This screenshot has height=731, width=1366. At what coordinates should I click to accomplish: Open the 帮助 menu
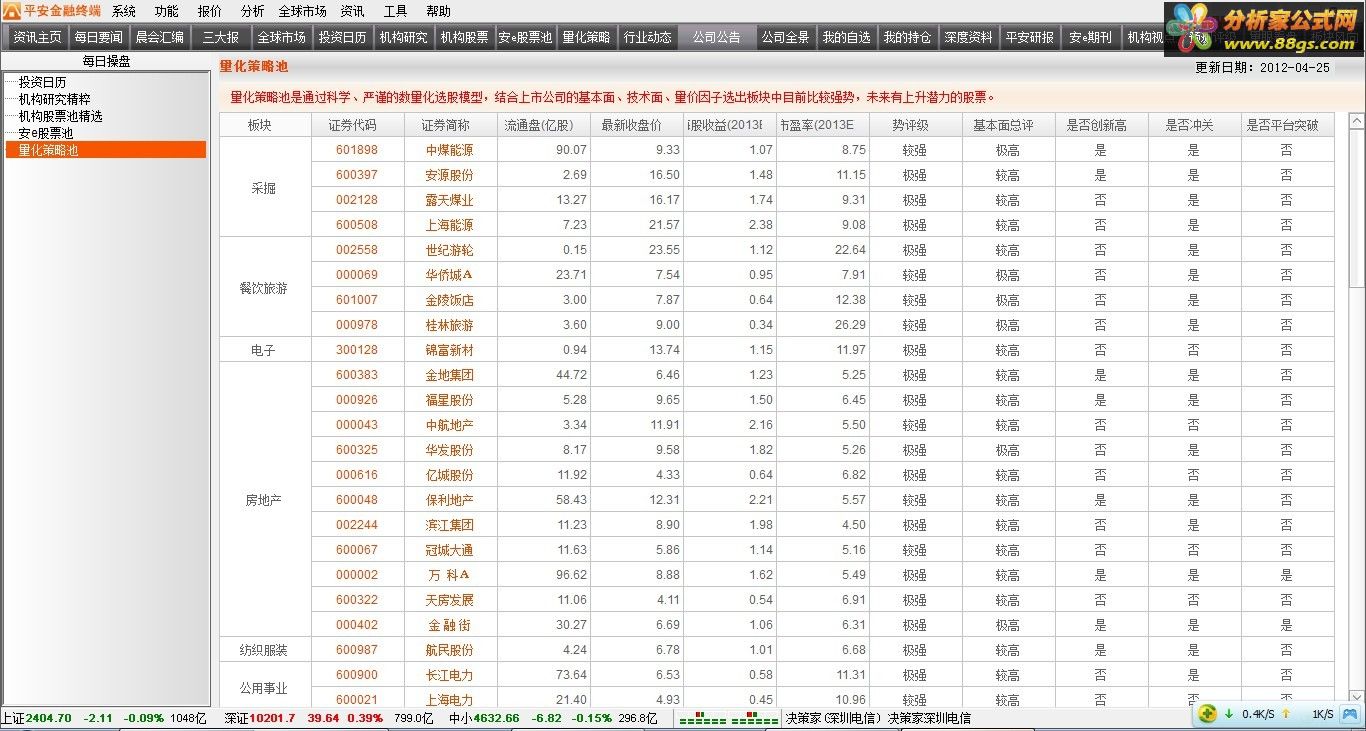click(438, 11)
